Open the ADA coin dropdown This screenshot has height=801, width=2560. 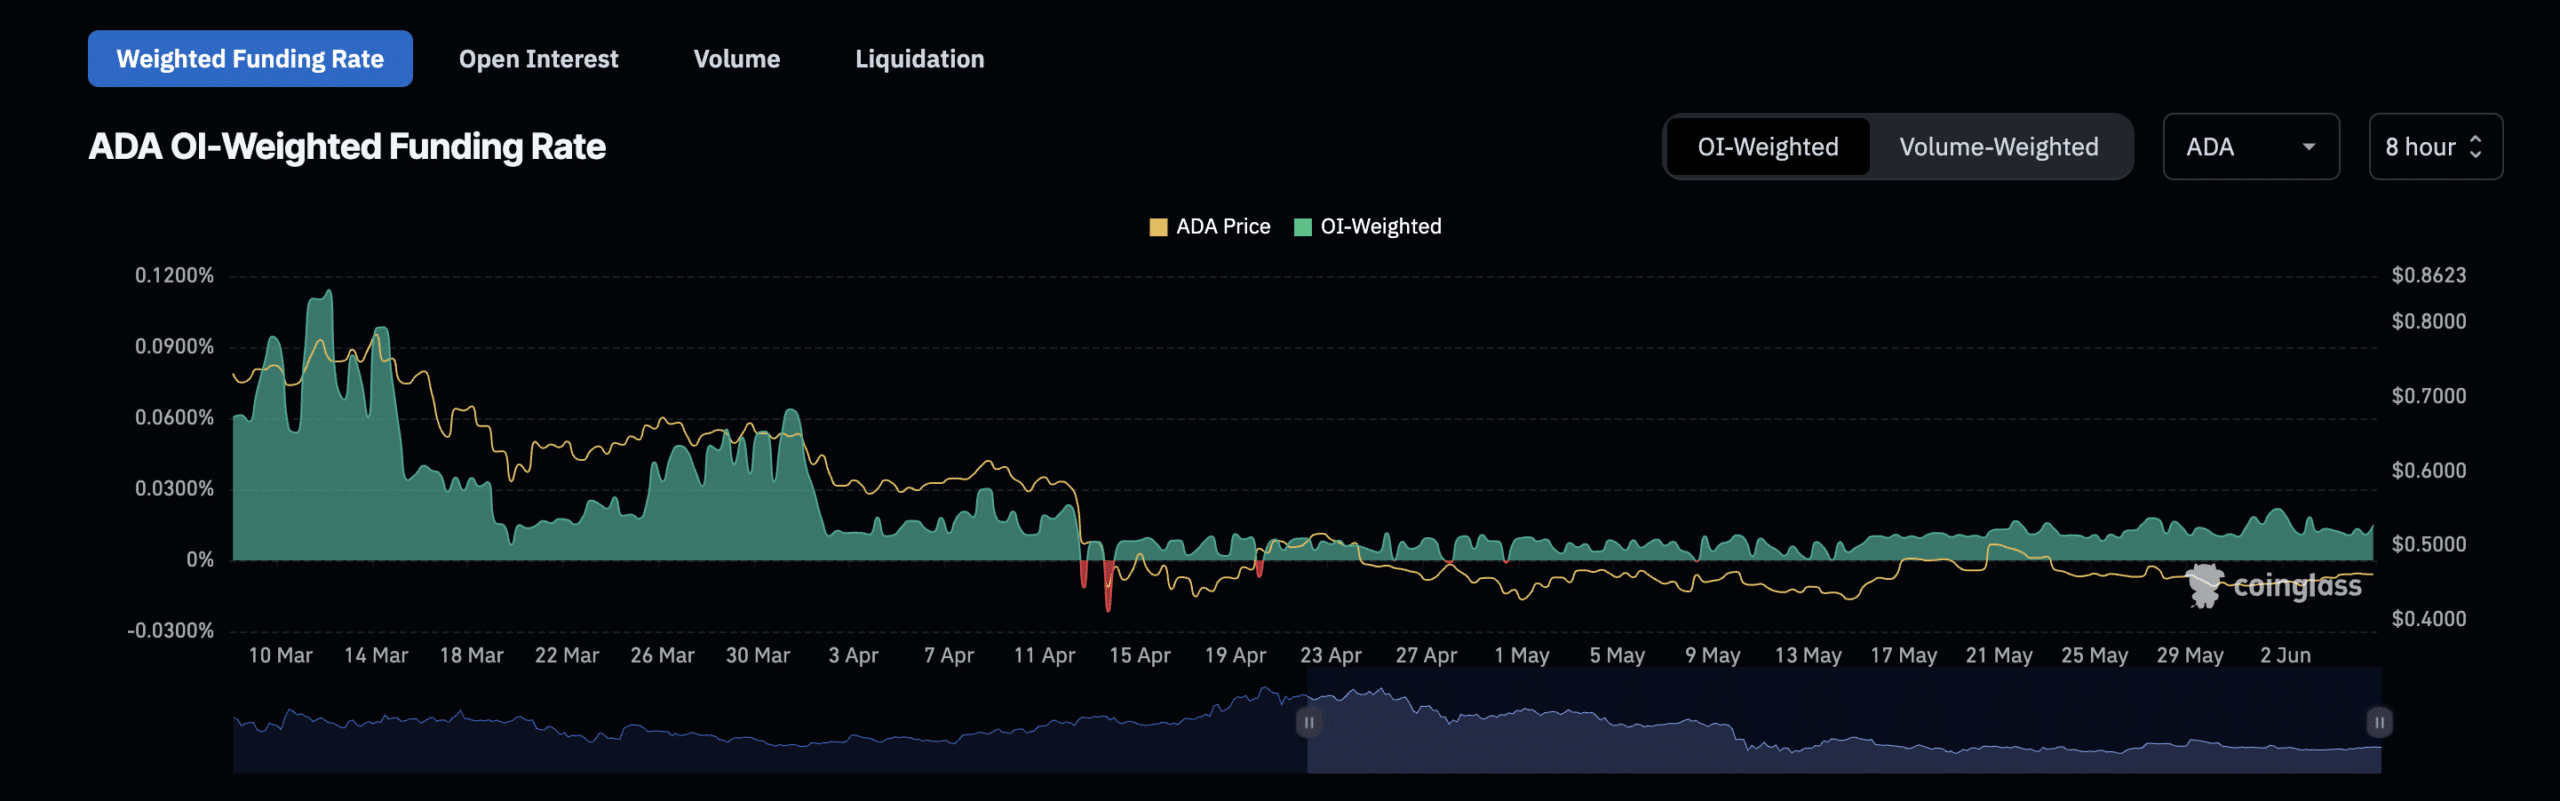(x=2250, y=147)
